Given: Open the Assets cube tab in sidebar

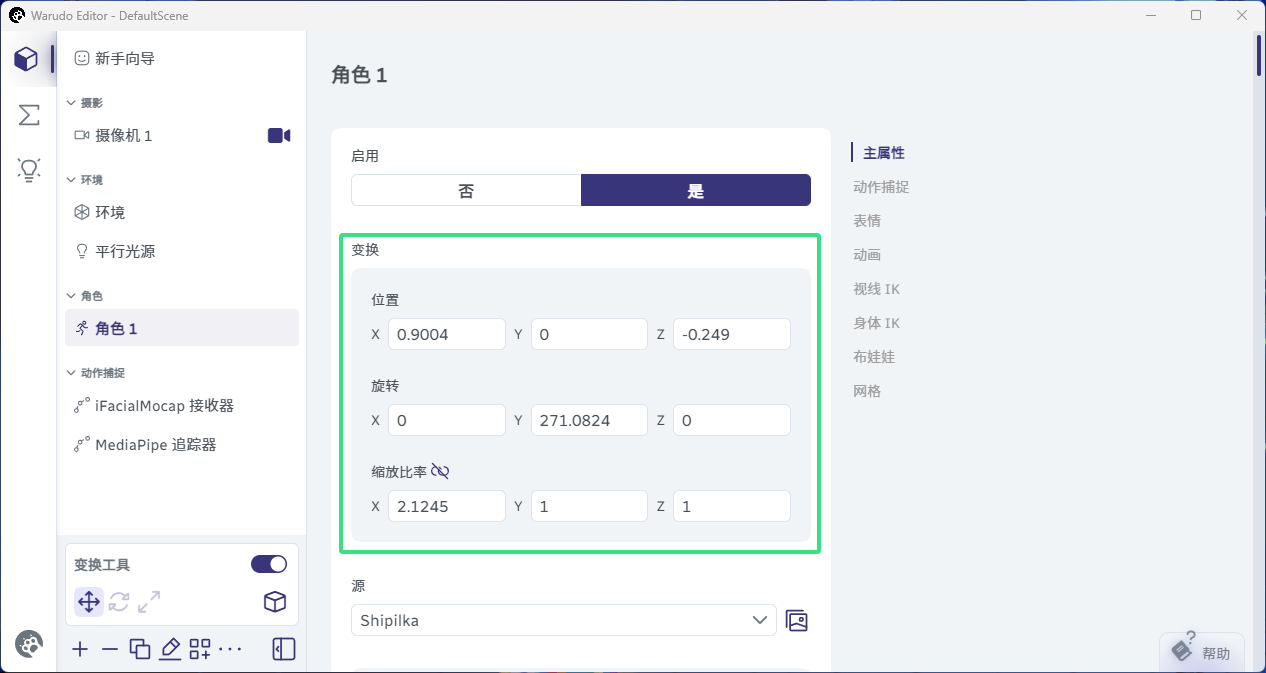Looking at the screenshot, I should coord(27,59).
